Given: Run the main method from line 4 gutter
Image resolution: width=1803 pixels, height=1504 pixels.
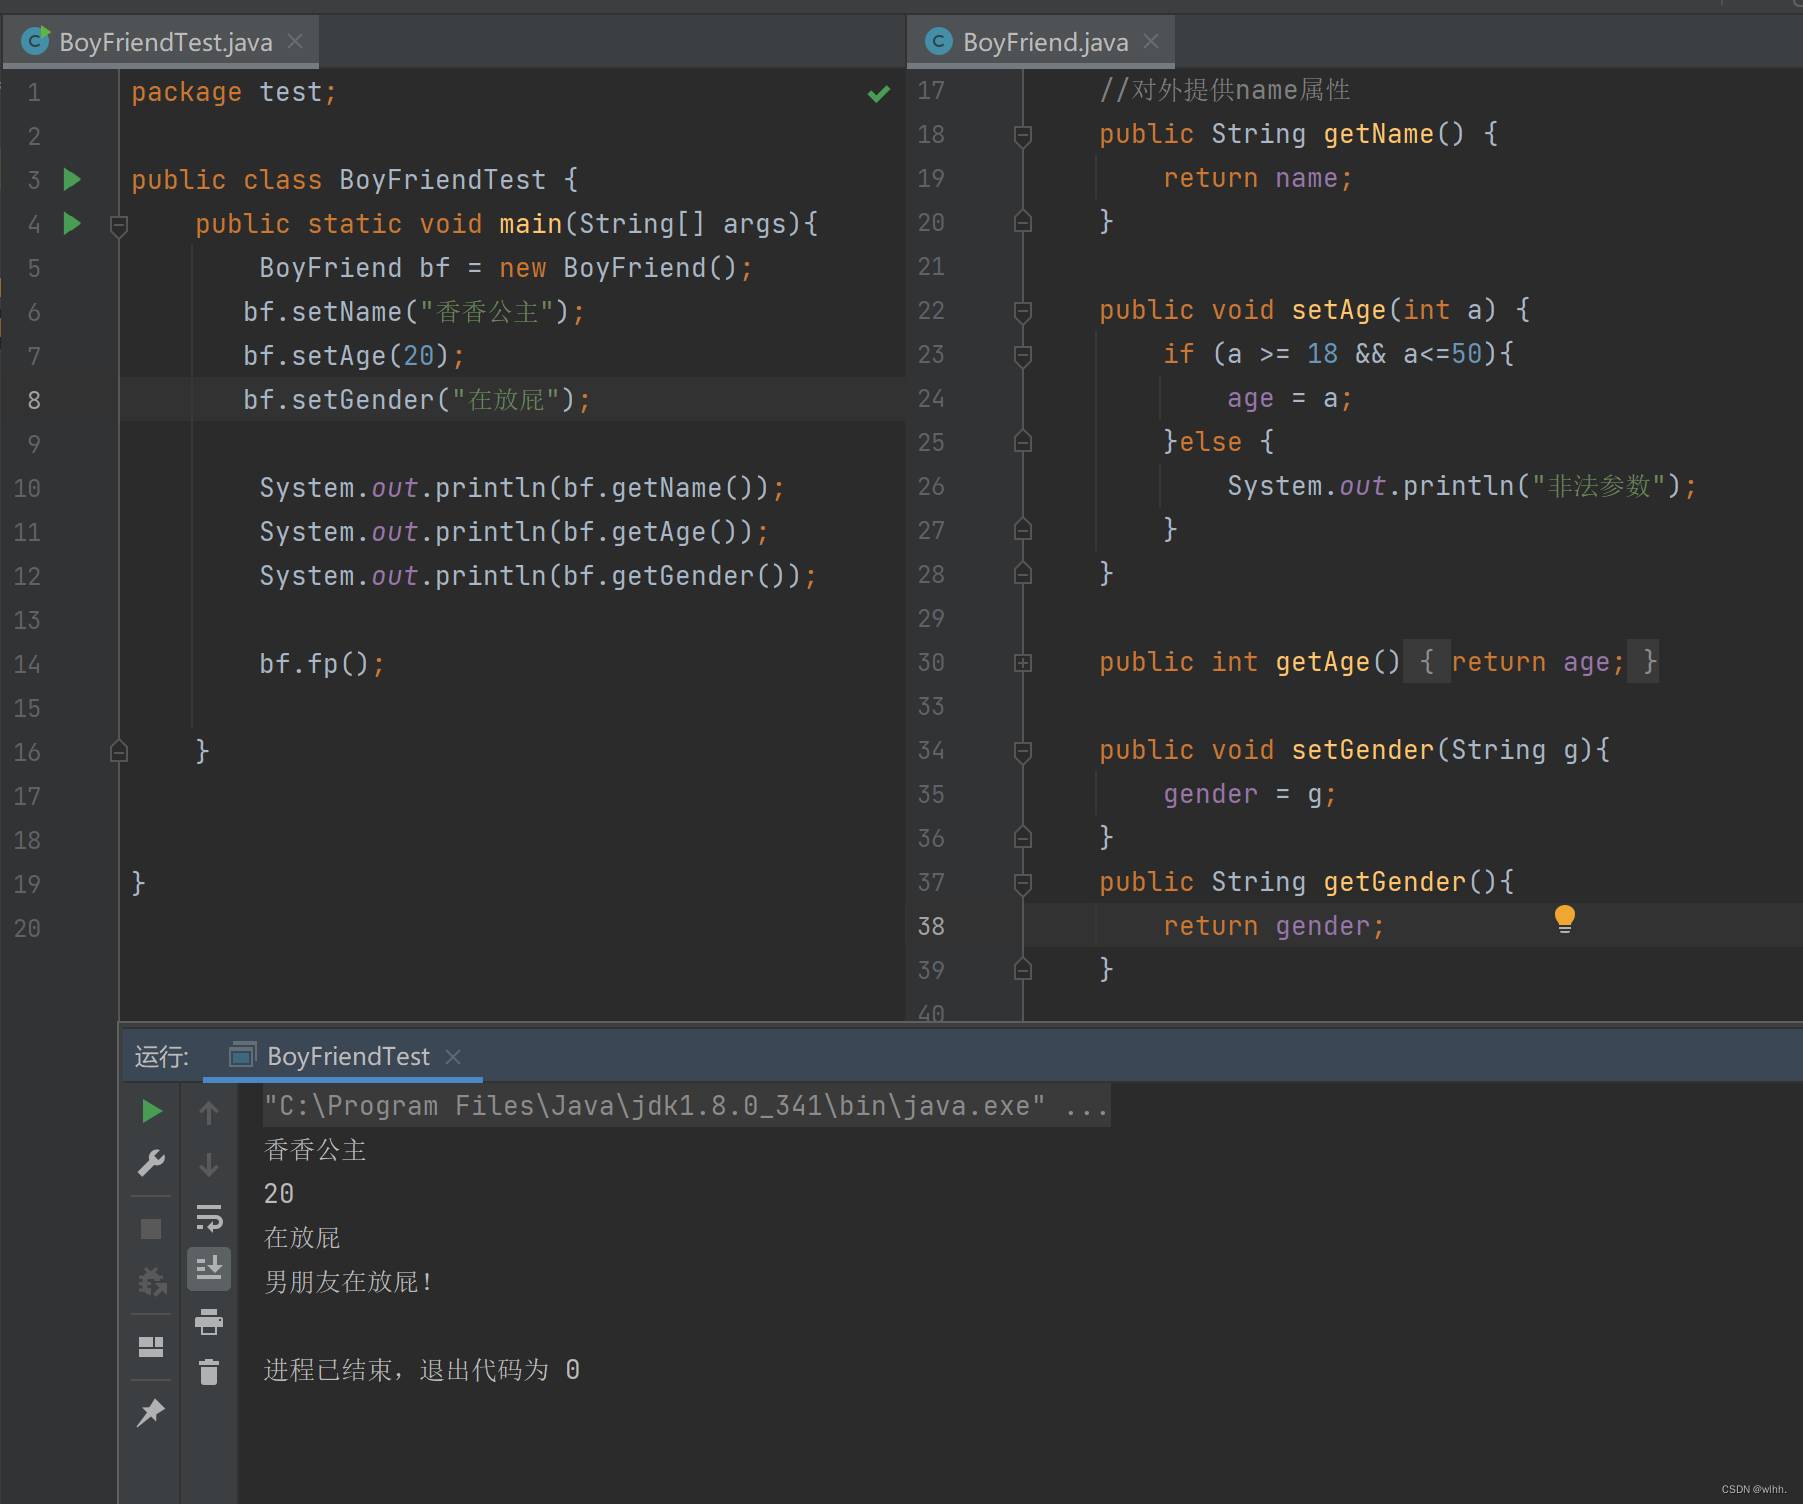Looking at the screenshot, I should [x=72, y=223].
